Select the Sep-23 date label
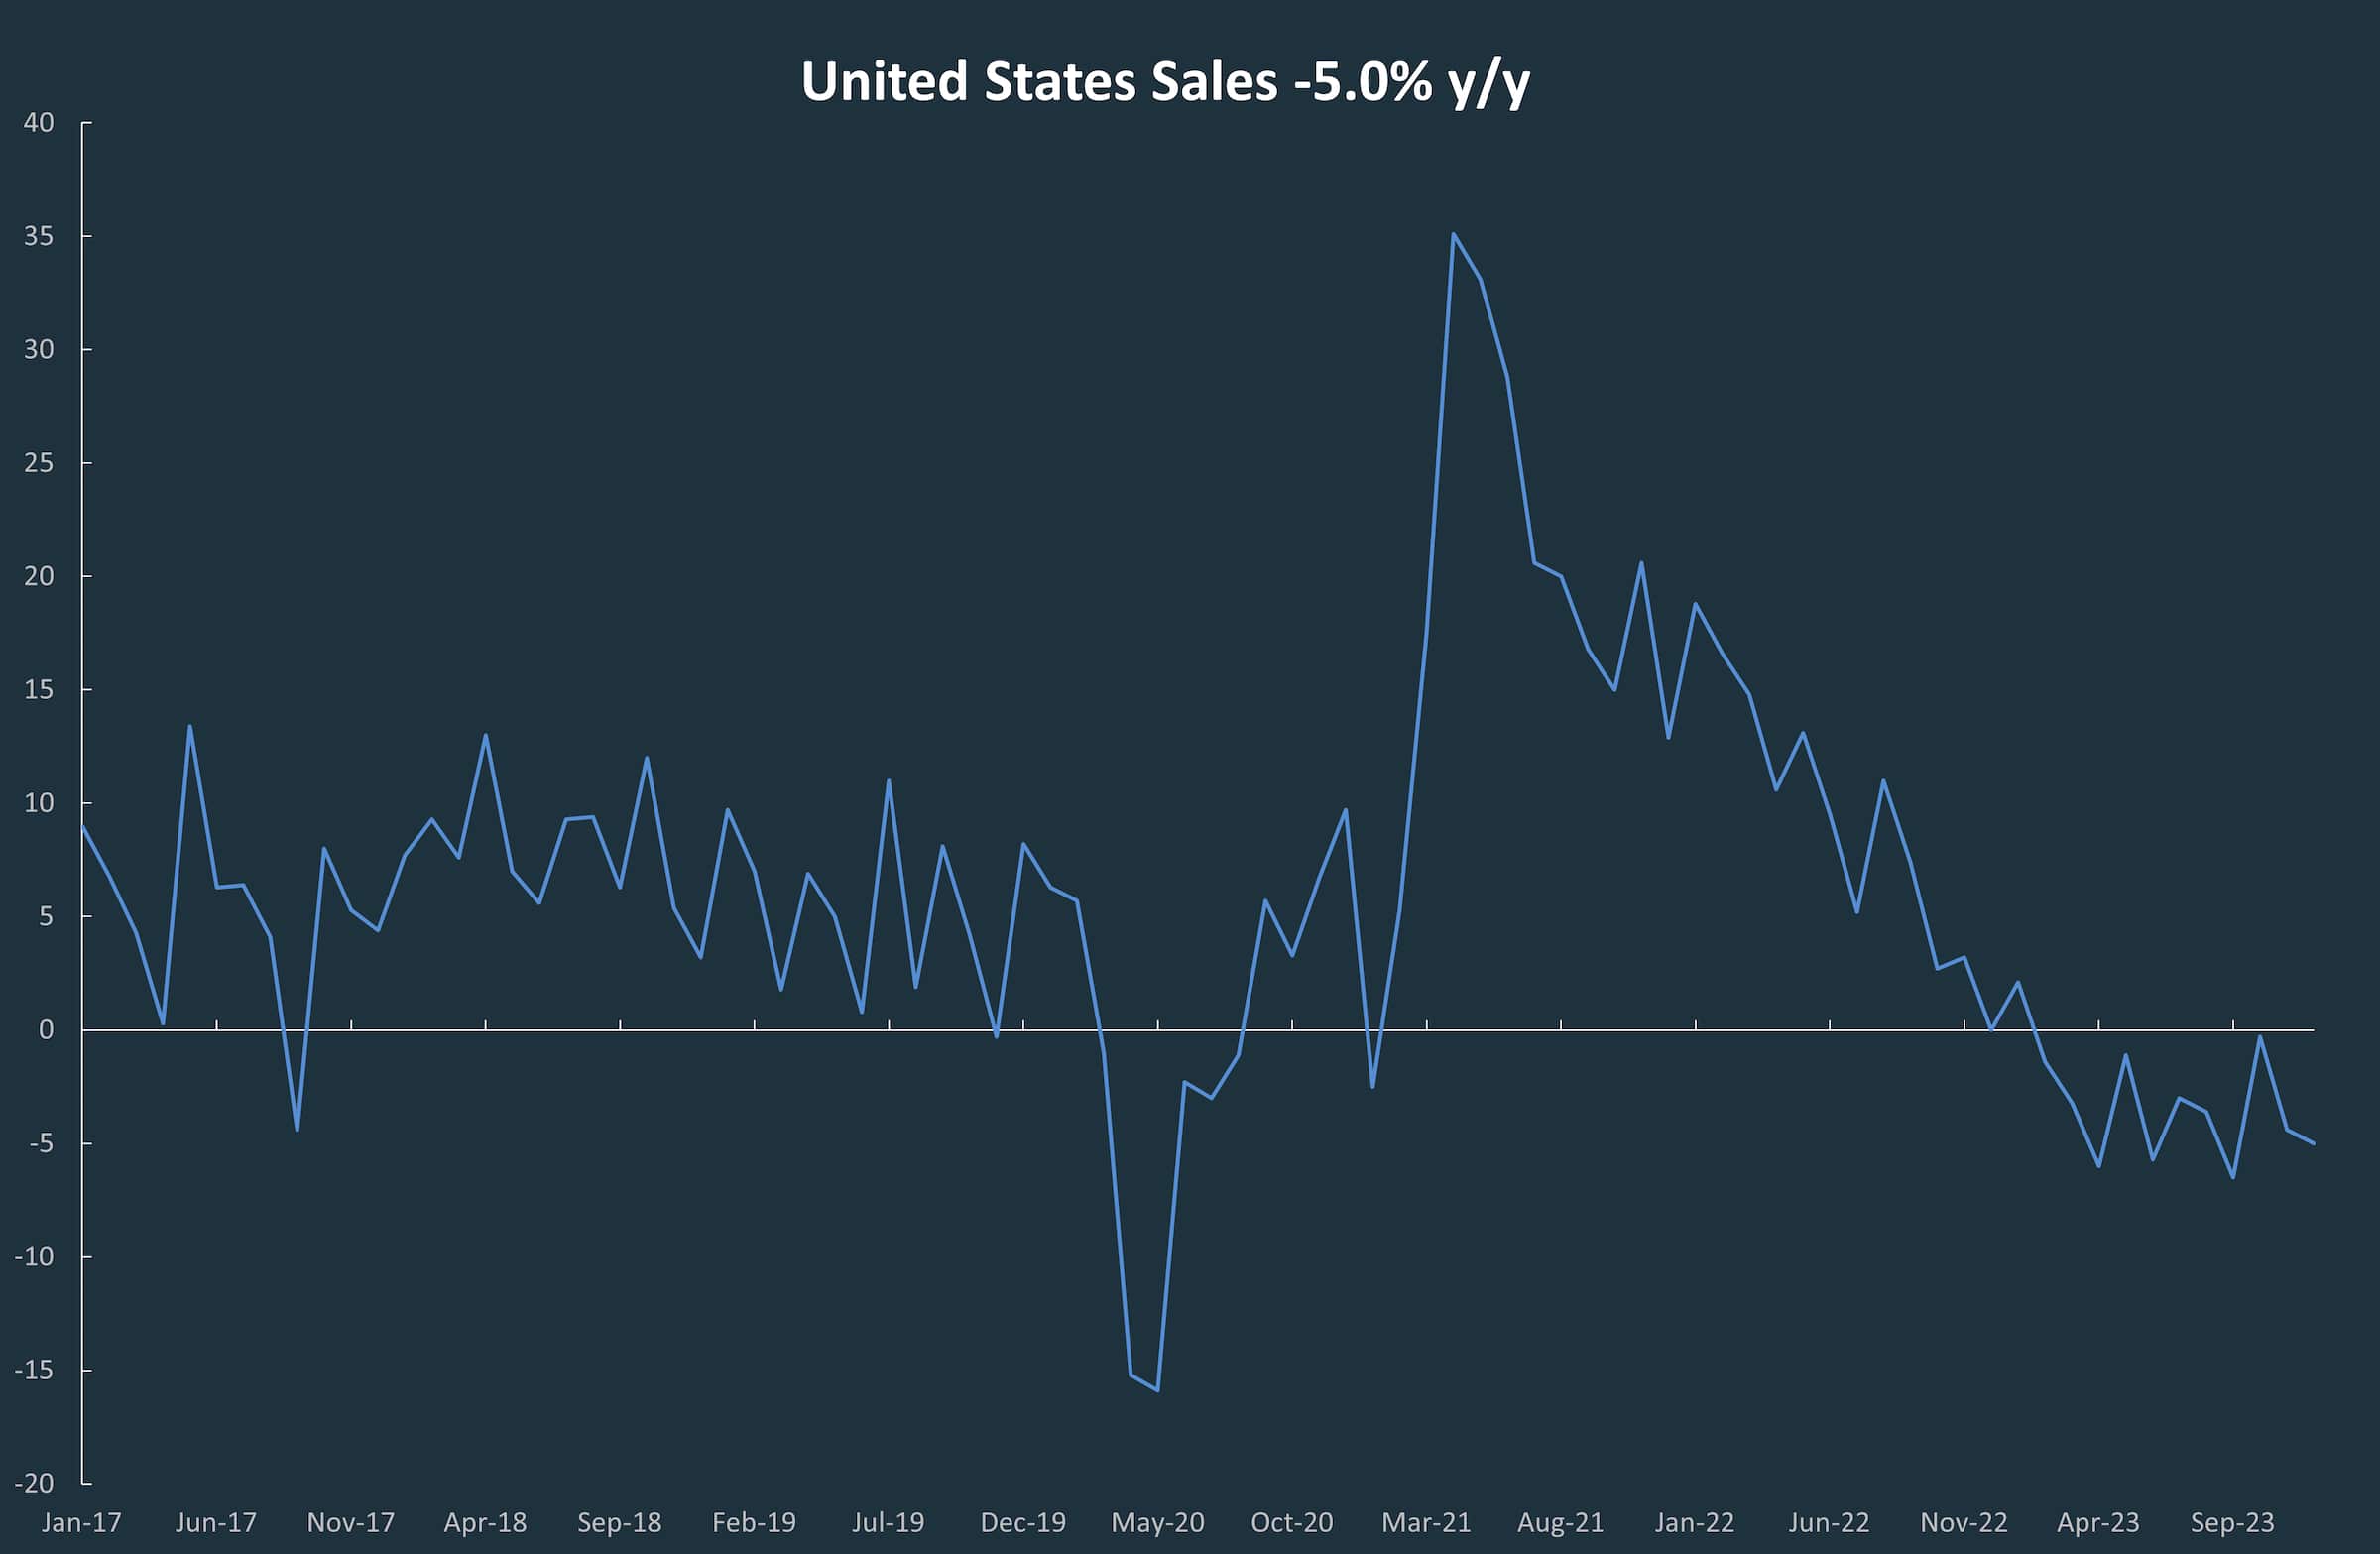The image size is (2380, 1554). tap(2232, 1522)
